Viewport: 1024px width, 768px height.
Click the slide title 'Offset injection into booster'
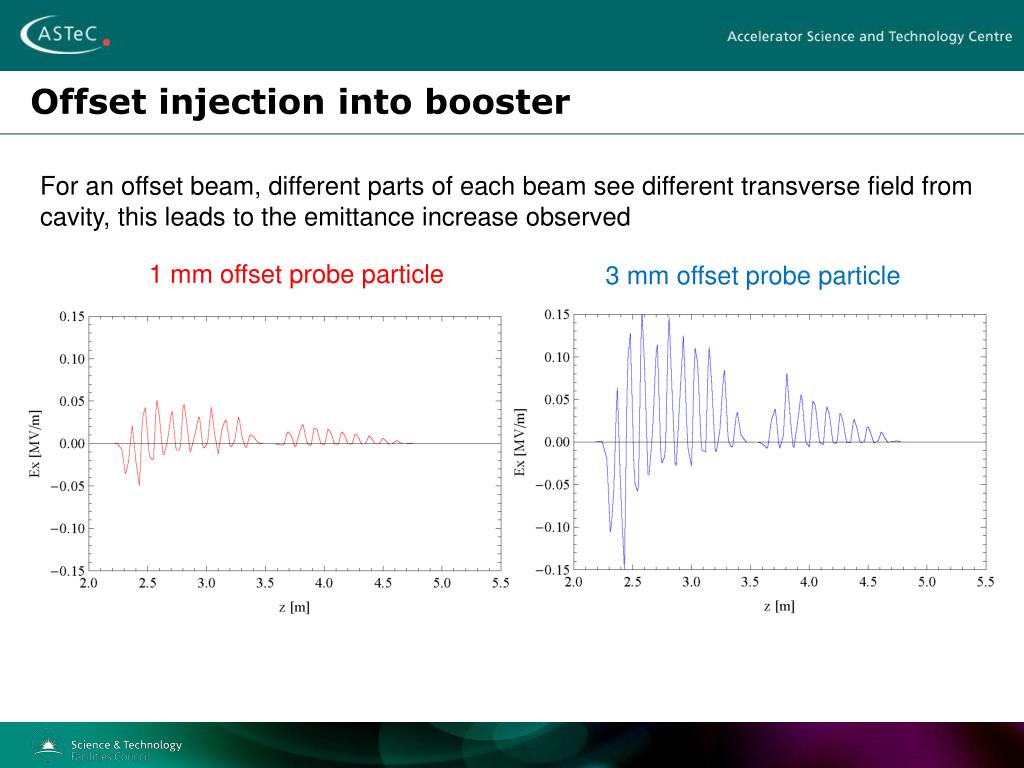click(x=300, y=102)
